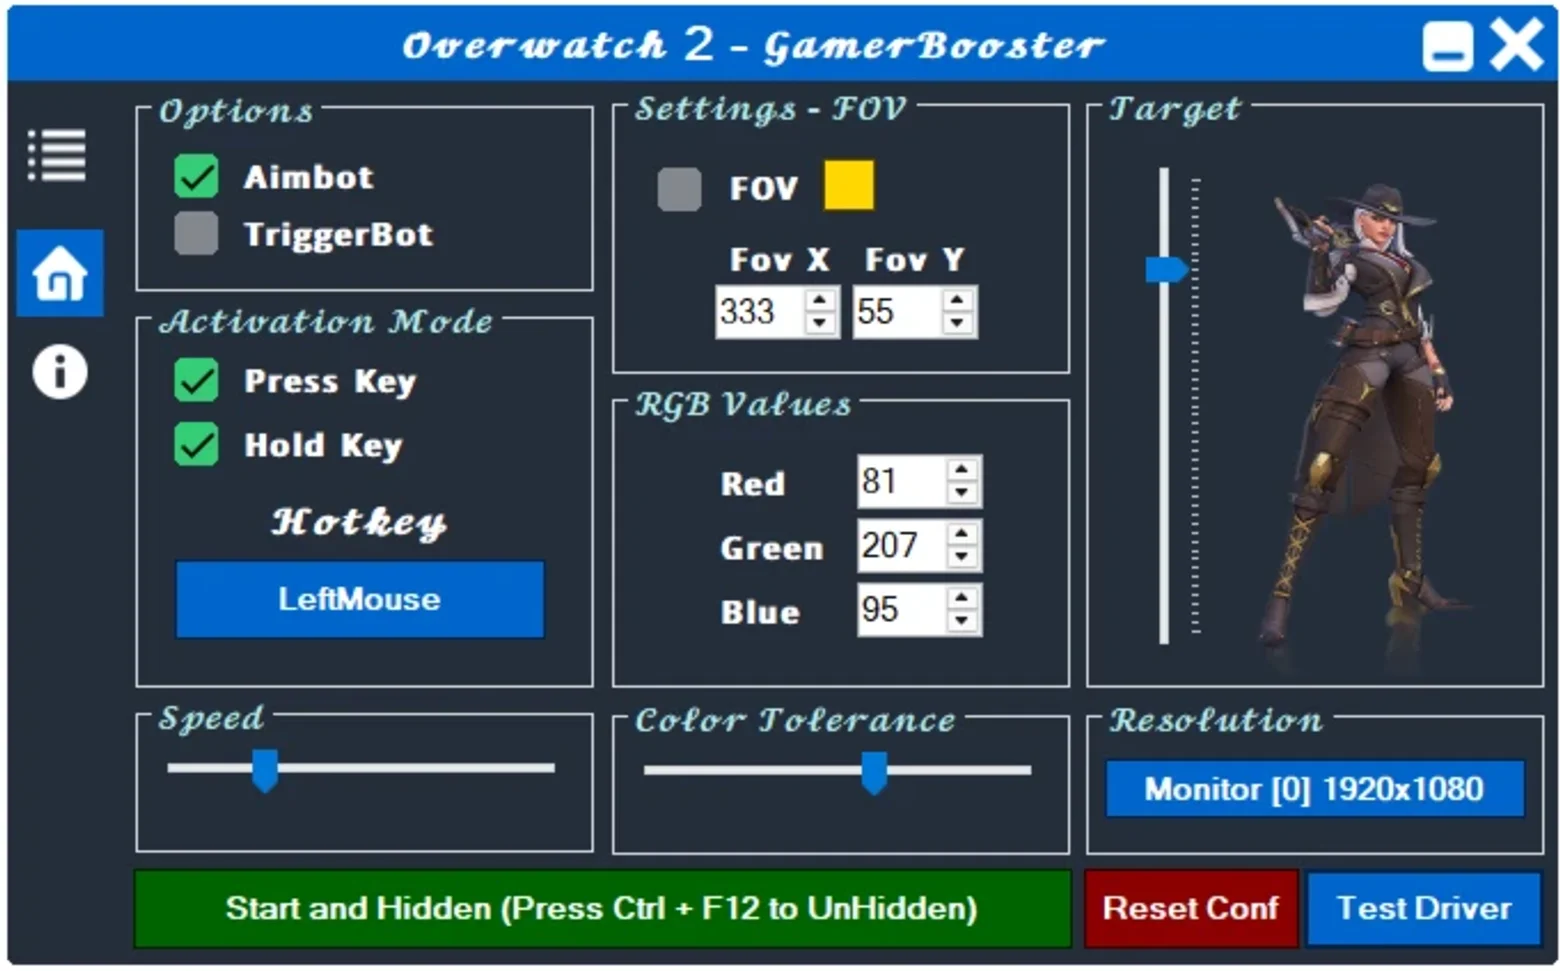
Task: Toggle the Hold Key checkbox
Action: coord(196,445)
